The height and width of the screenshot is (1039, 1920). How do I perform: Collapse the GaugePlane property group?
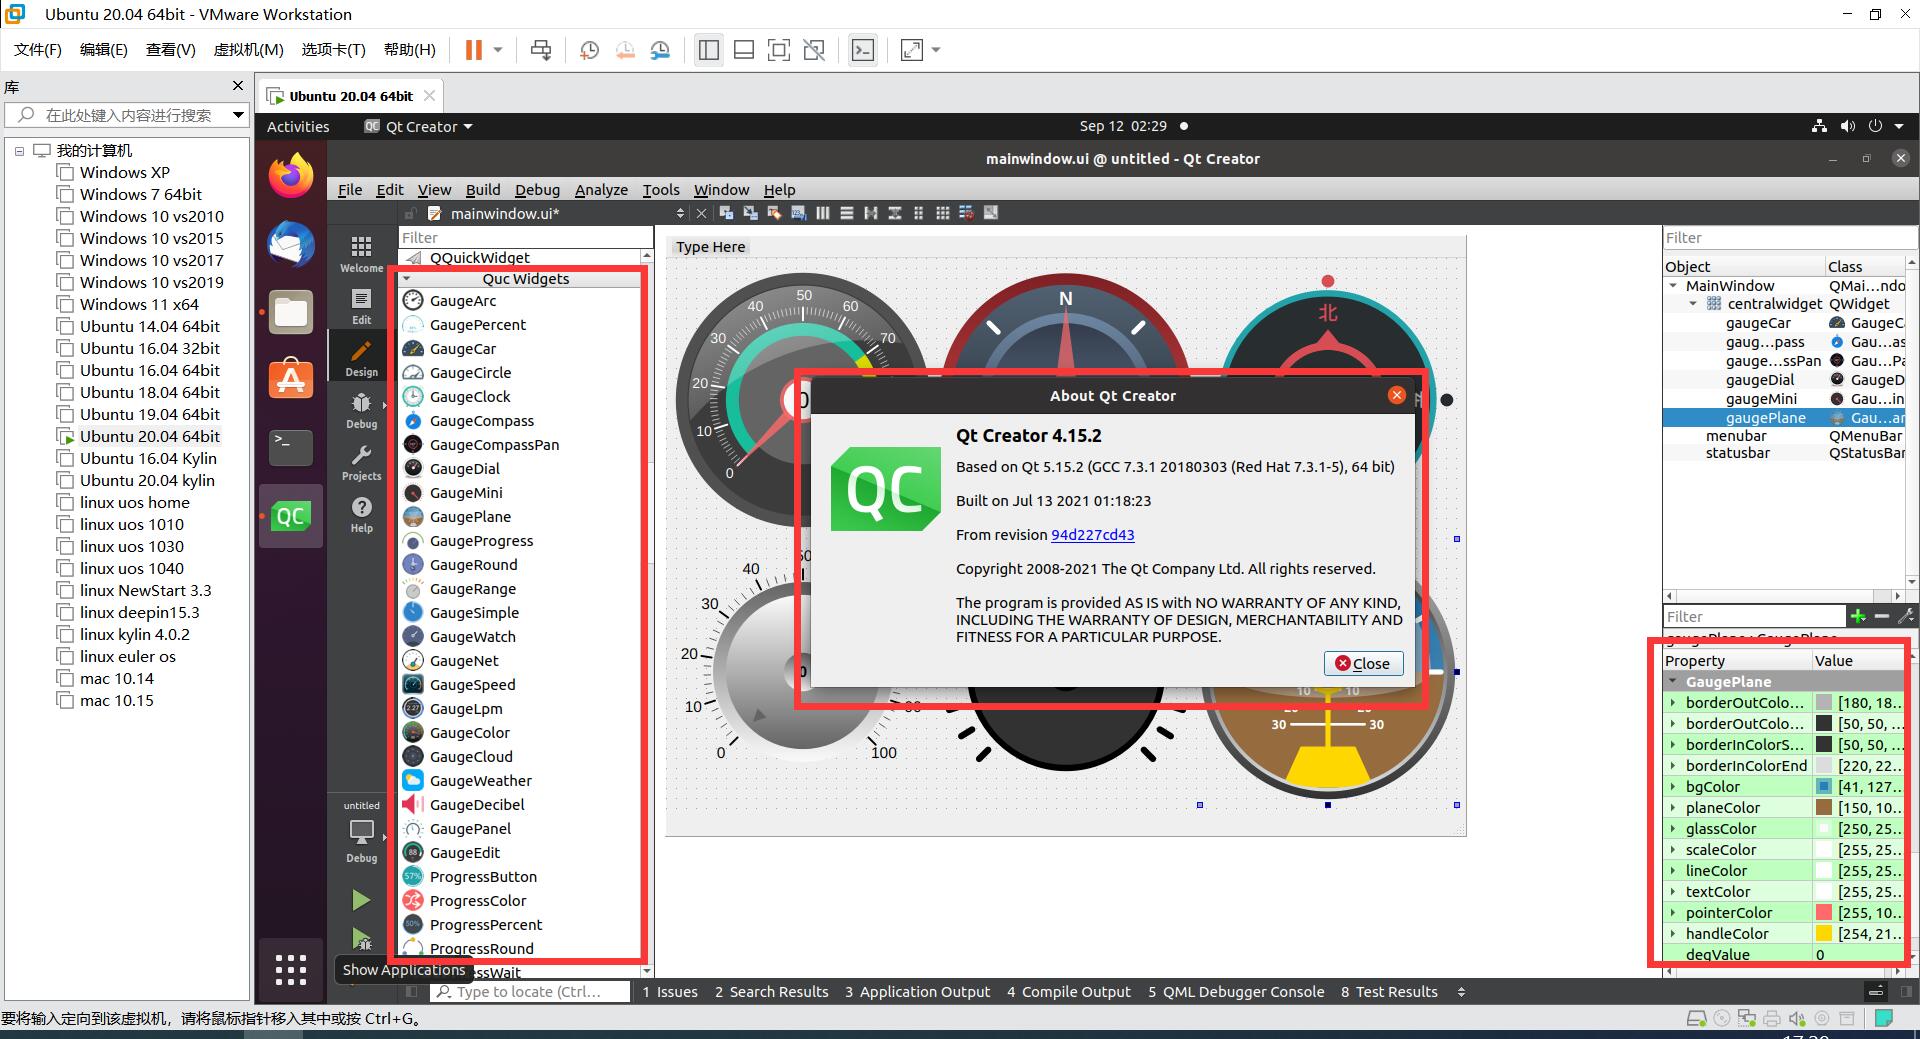(x=1673, y=681)
